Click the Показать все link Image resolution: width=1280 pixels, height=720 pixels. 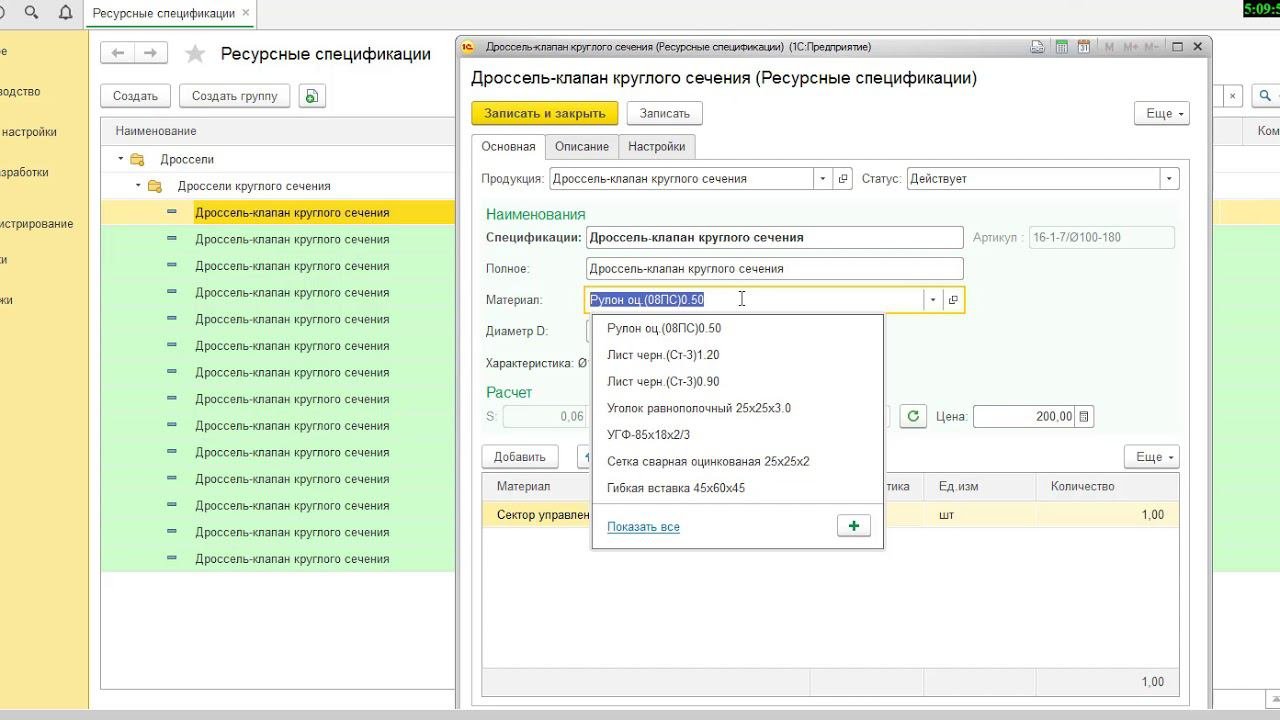pyautogui.click(x=643, y=527)
